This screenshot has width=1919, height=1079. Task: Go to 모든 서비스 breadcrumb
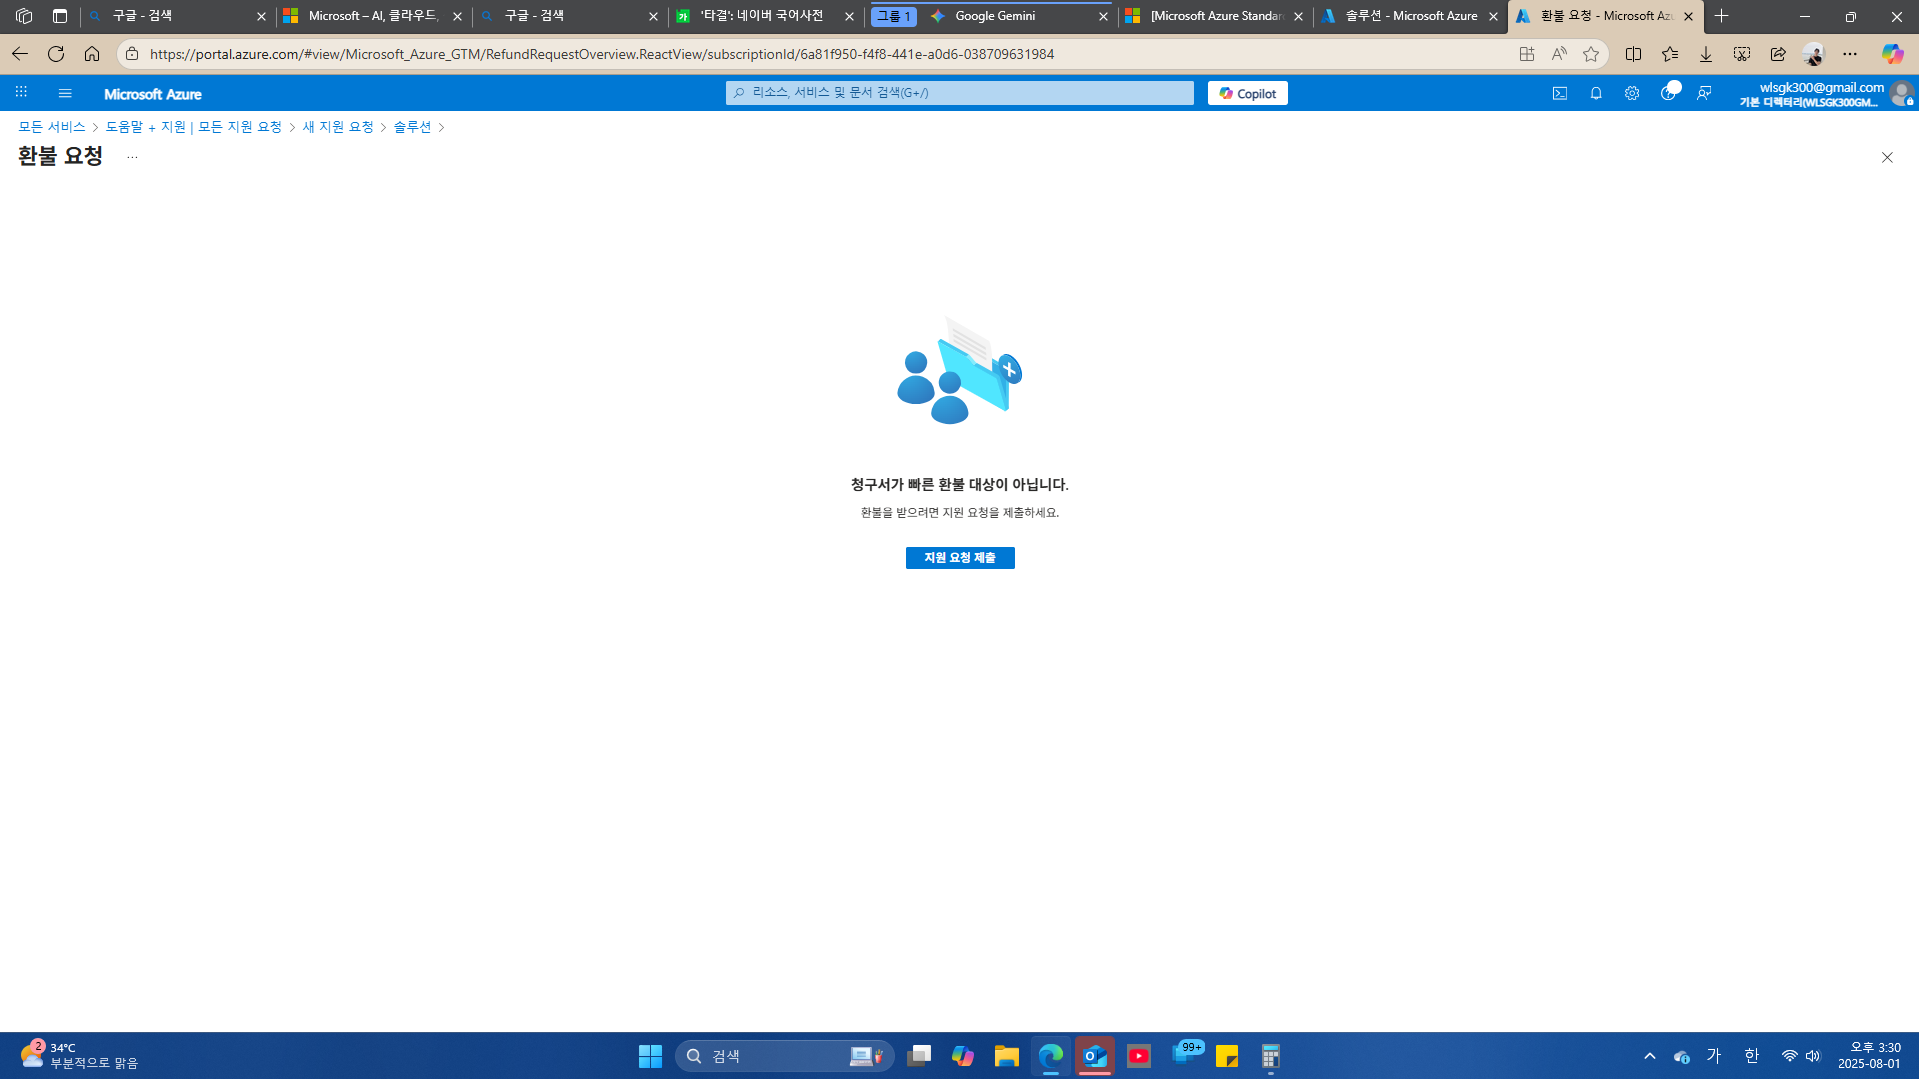click(52, 127)
